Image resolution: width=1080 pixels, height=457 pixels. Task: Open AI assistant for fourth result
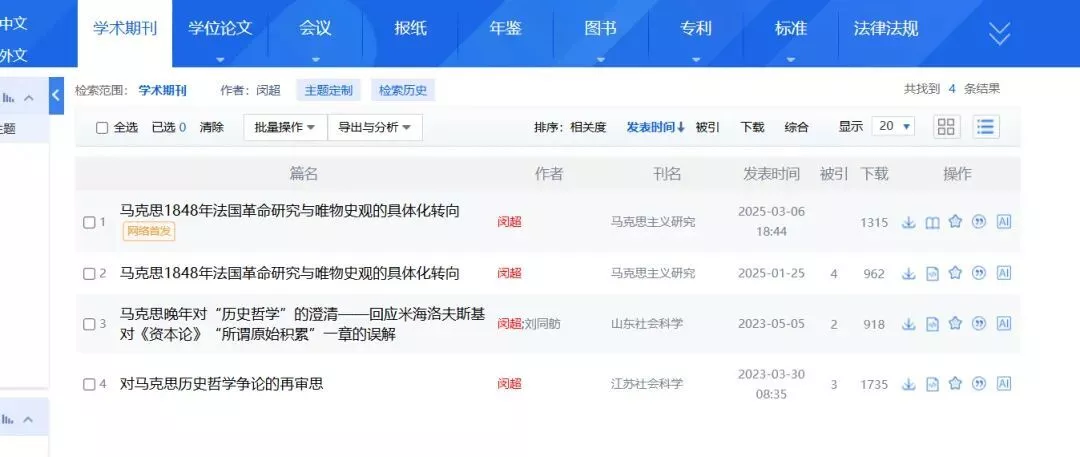coord(1004,384)
